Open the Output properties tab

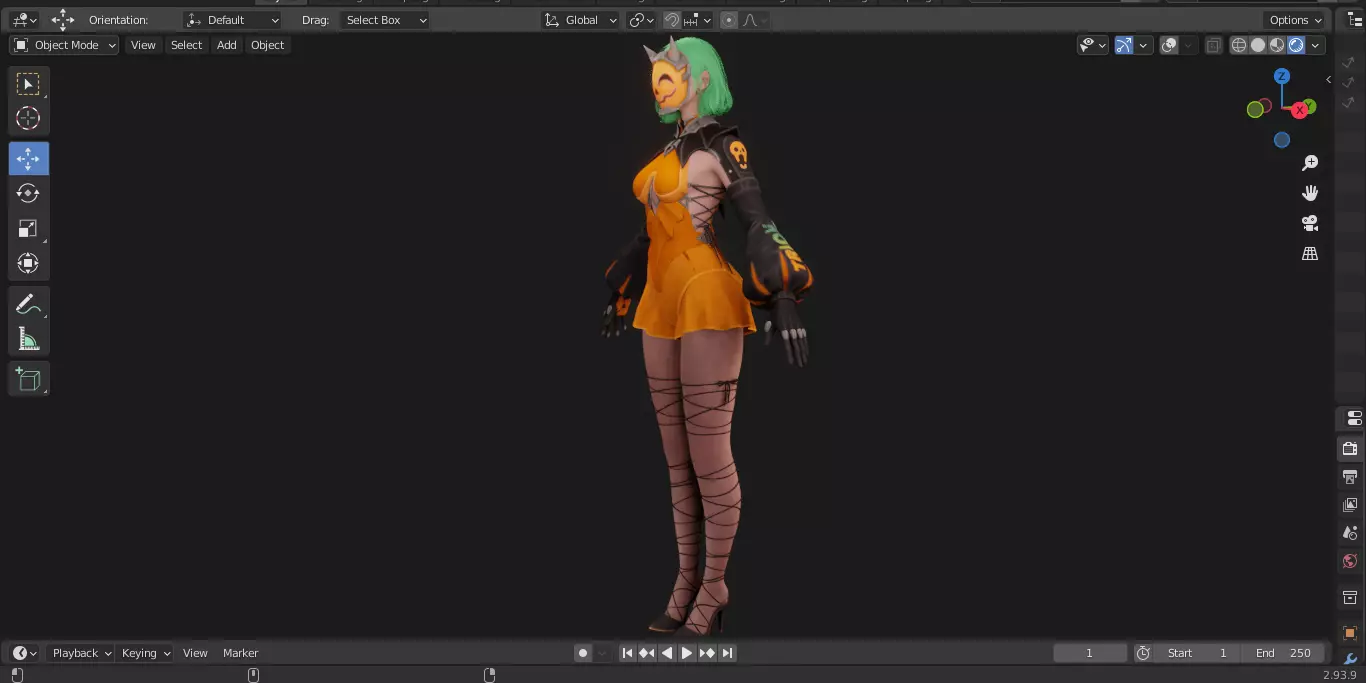click(1351, 476)
